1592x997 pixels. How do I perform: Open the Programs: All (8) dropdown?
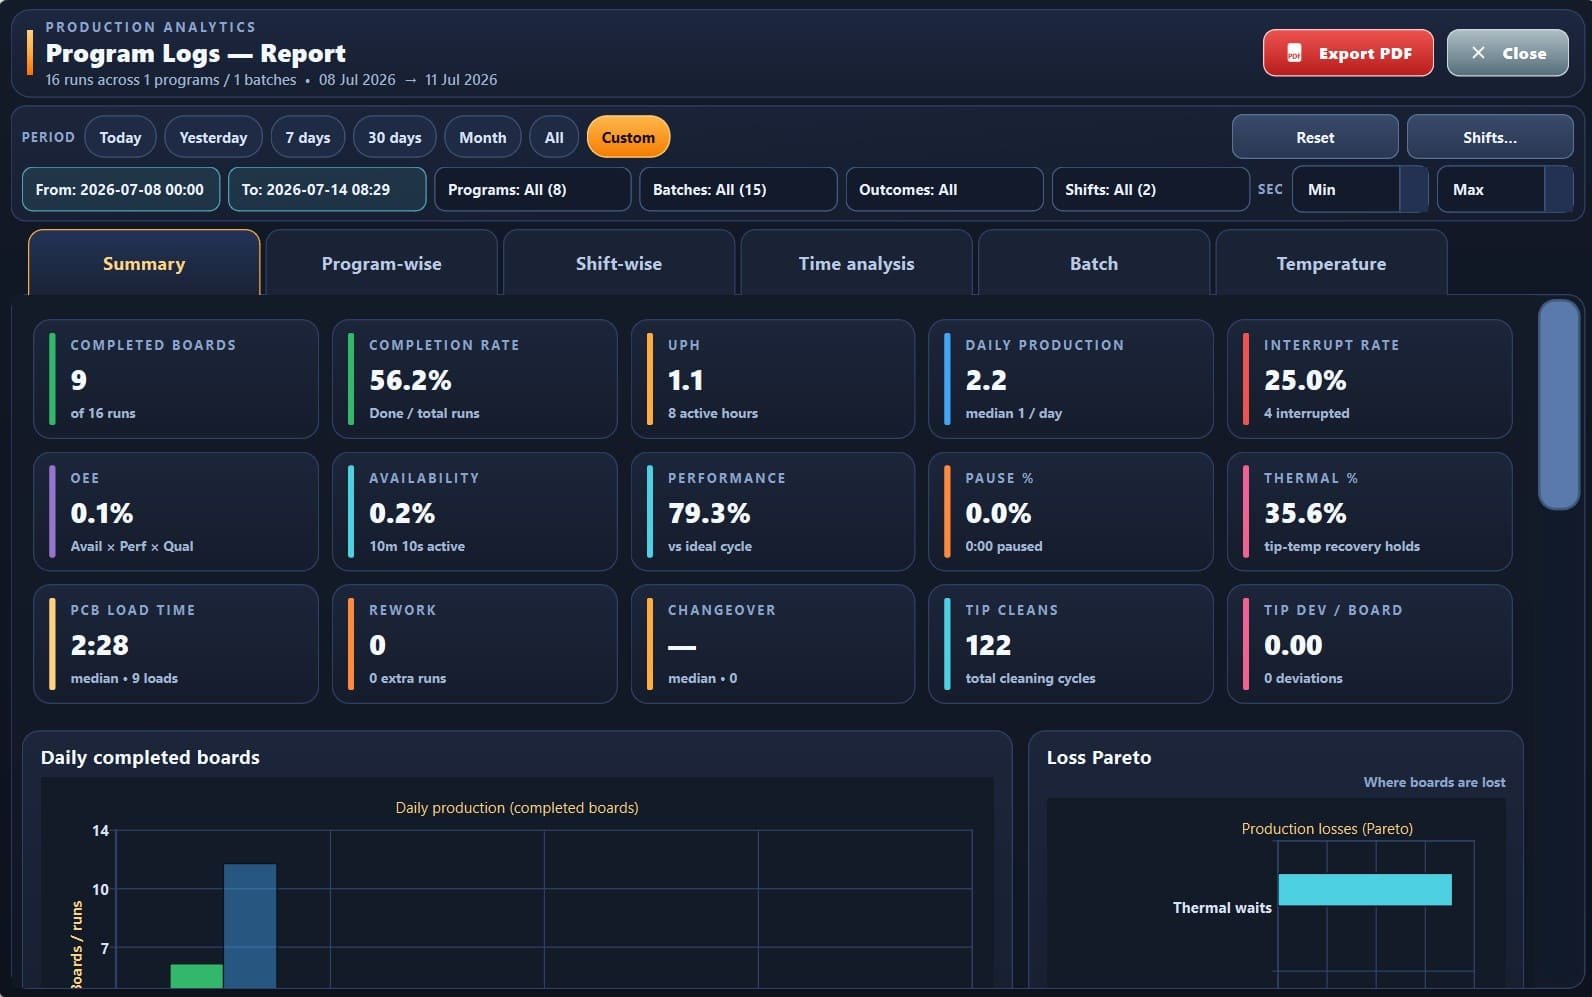533,189
